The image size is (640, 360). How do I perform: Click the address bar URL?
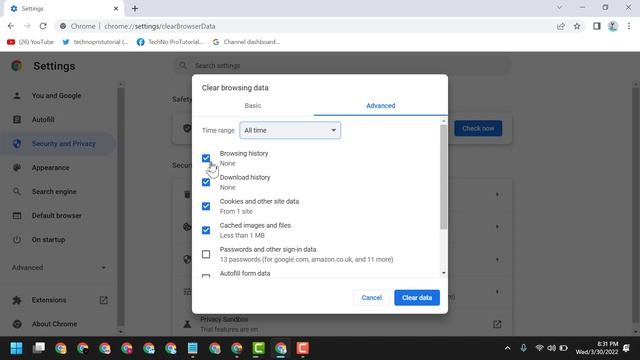(160, 26)
